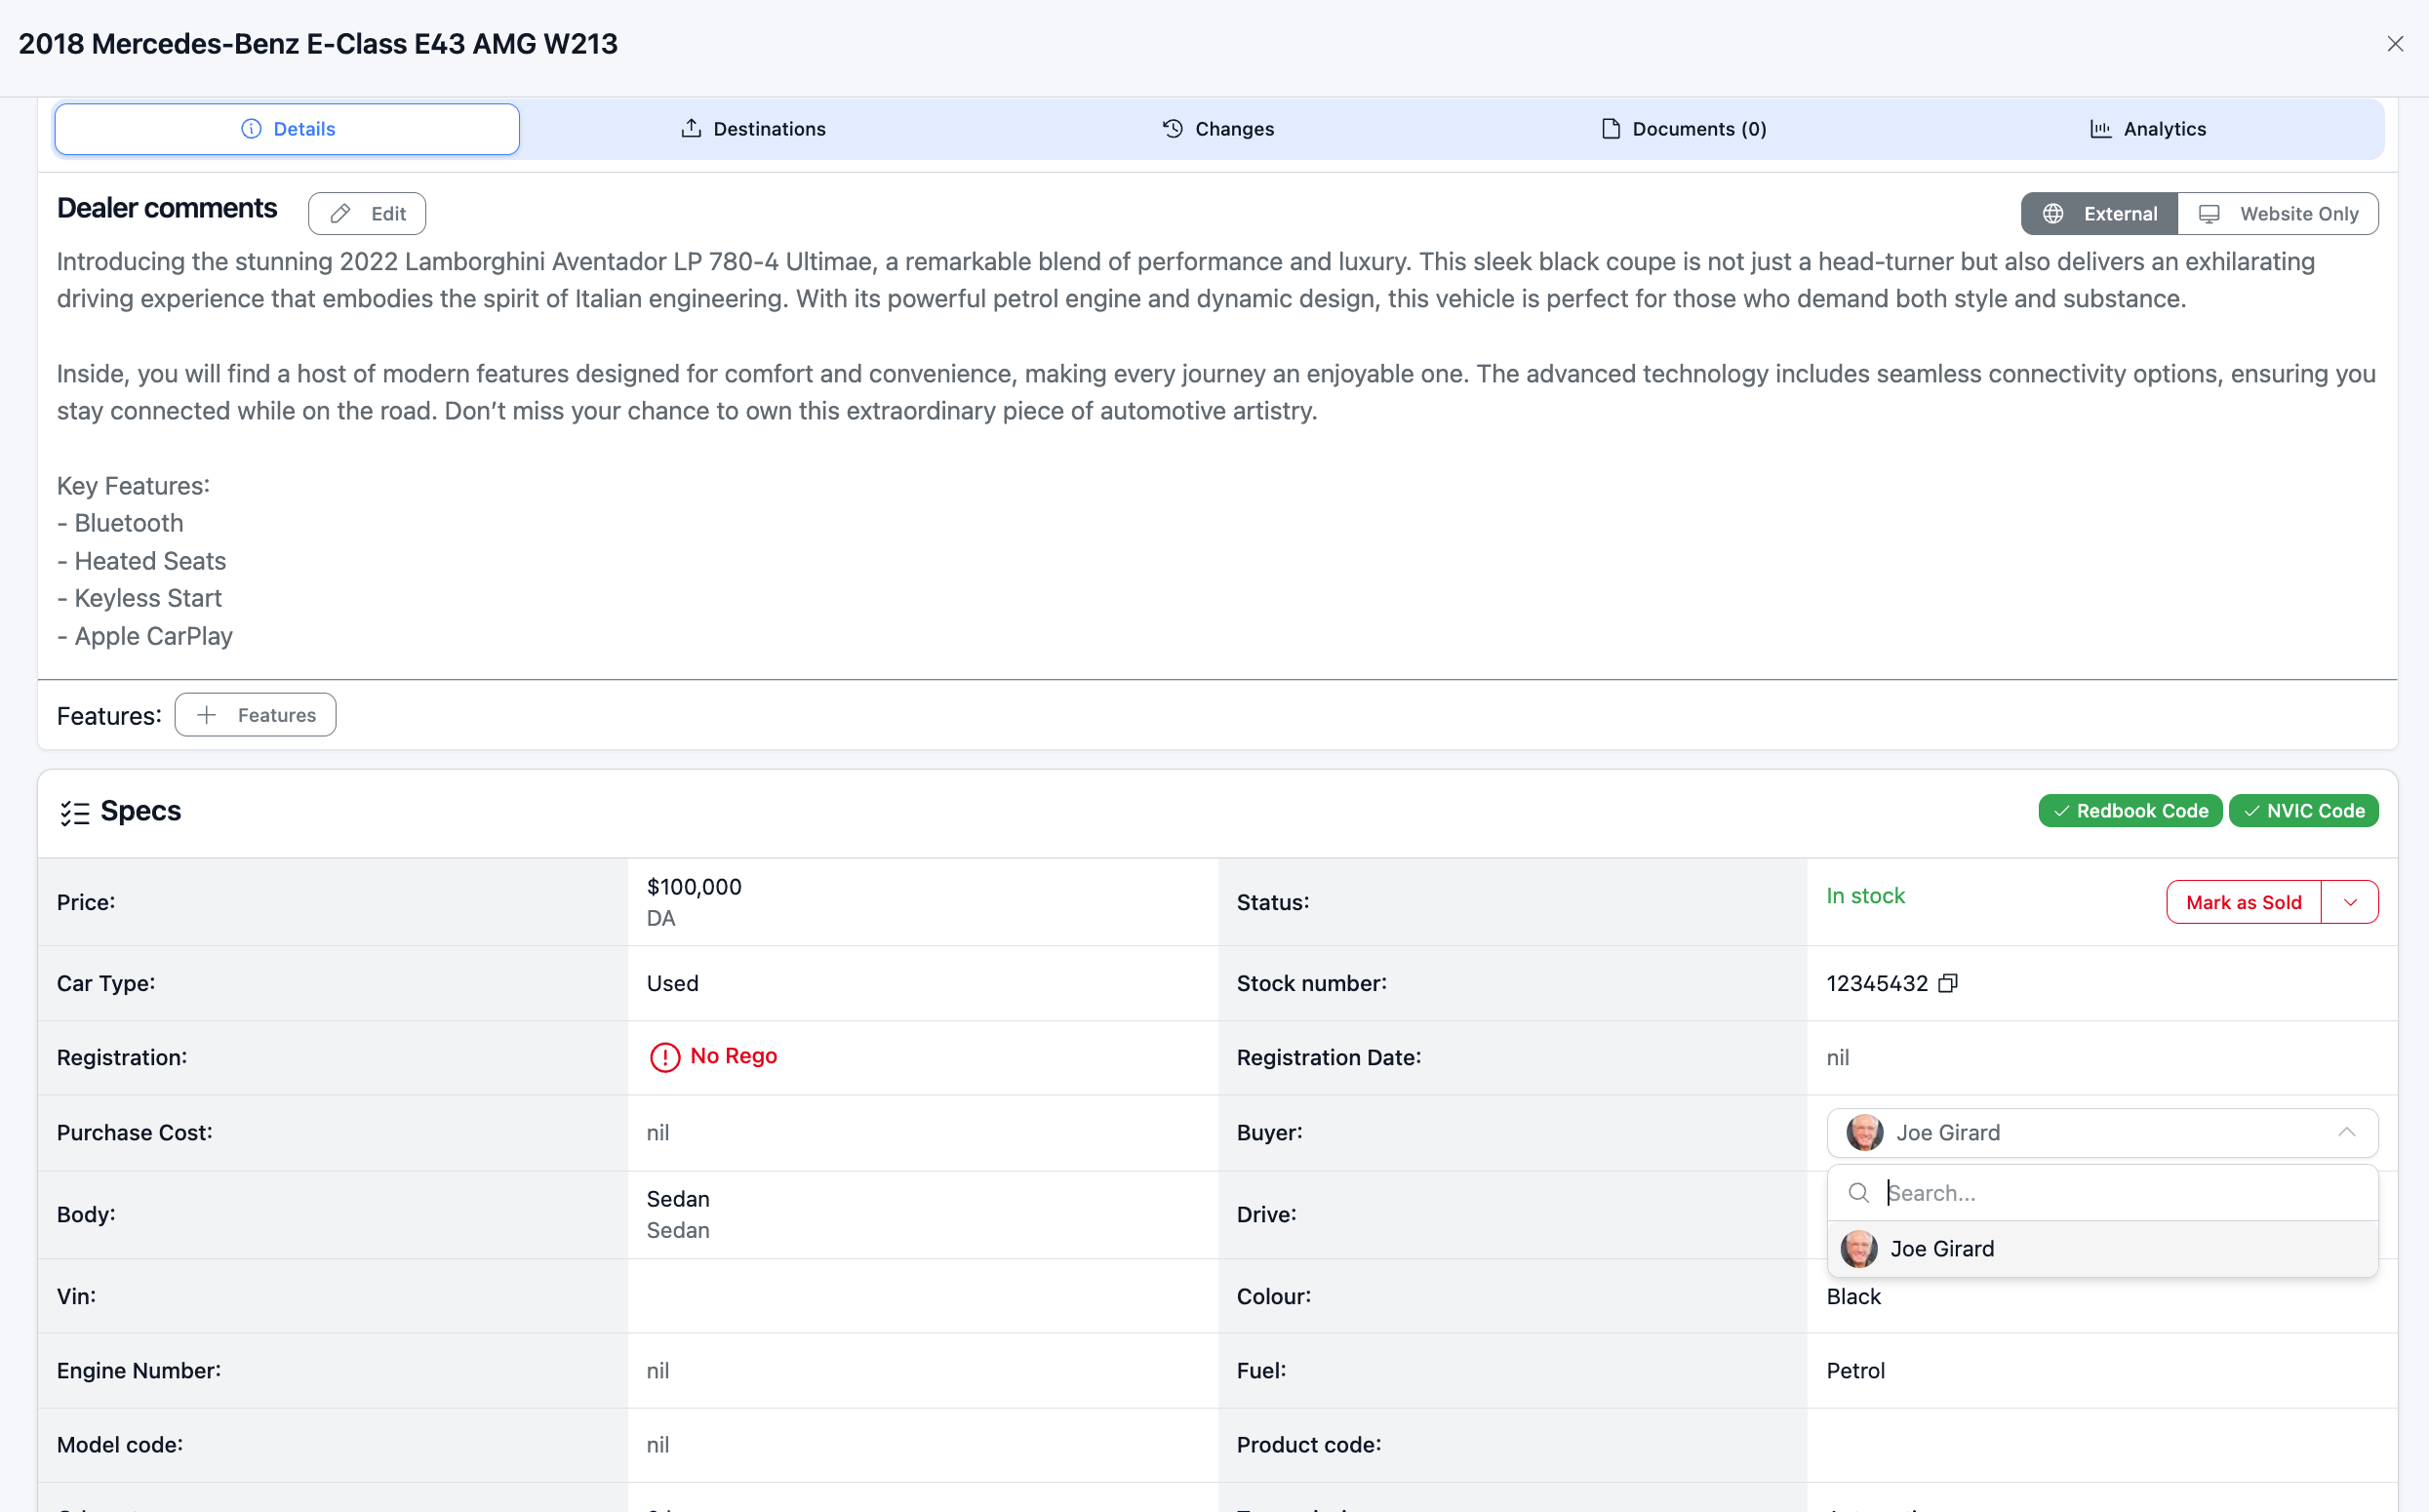Open the Documents (0) tab
The height and width of the screenshot is (1512, 2429).
[x=1683, y=129]
